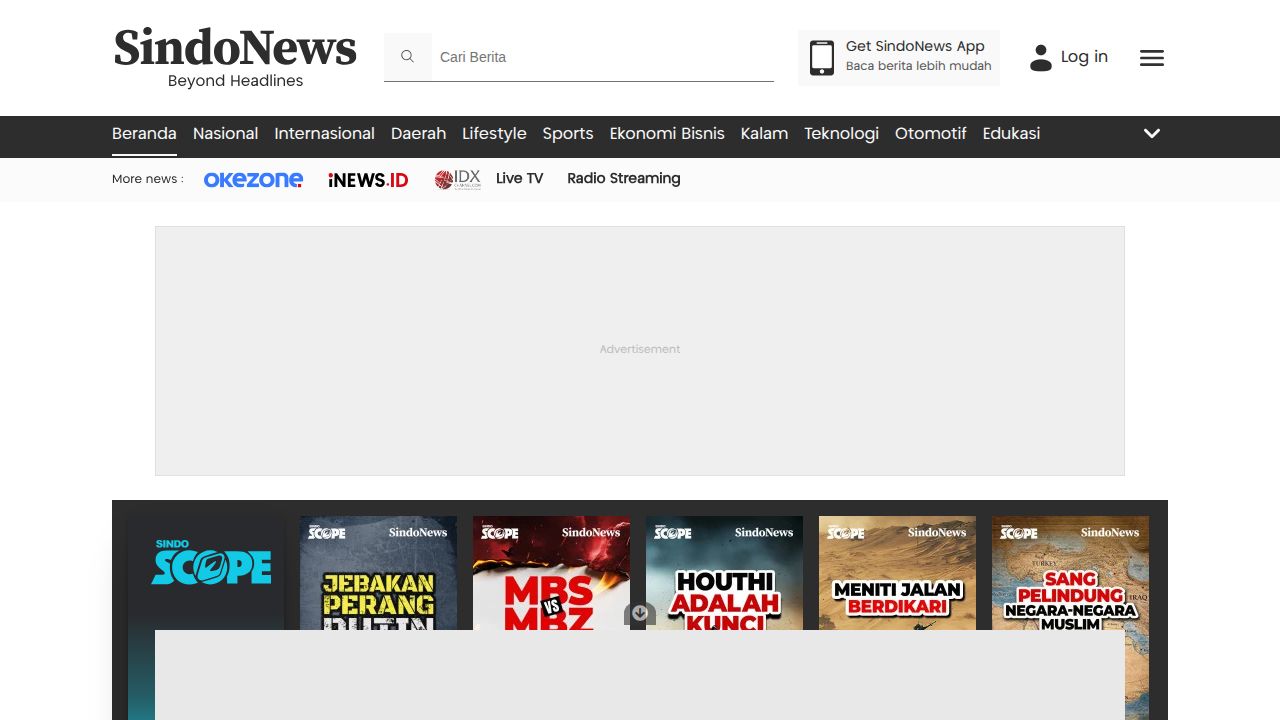Go to the Beranda tab
This screenshot has height=720, width=1280.
[144, 134]
